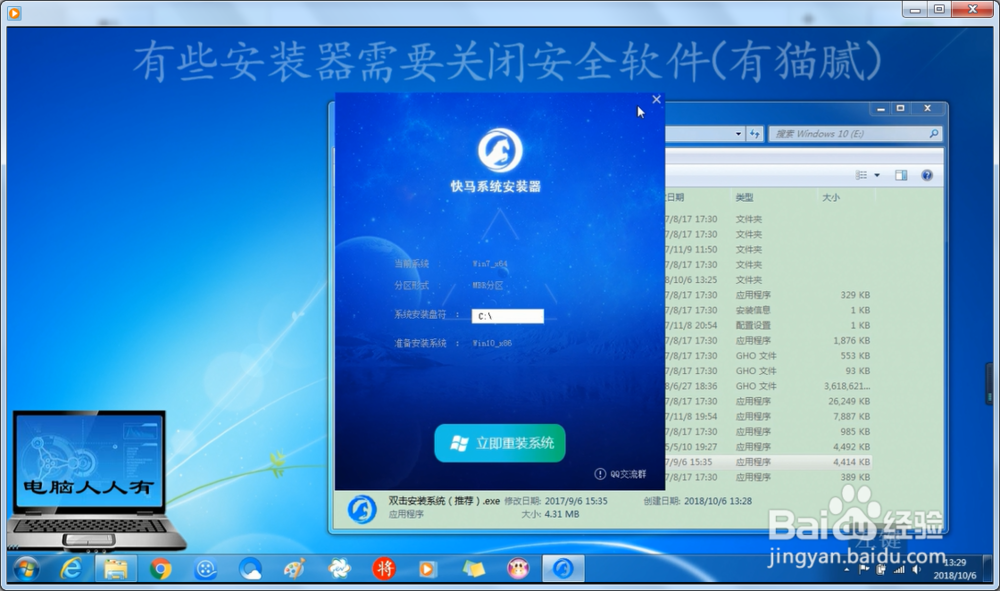This screenshot has width=1000, height=591.
Task: Select the application row sized 7,887 KB
Action: pos(768,416)
